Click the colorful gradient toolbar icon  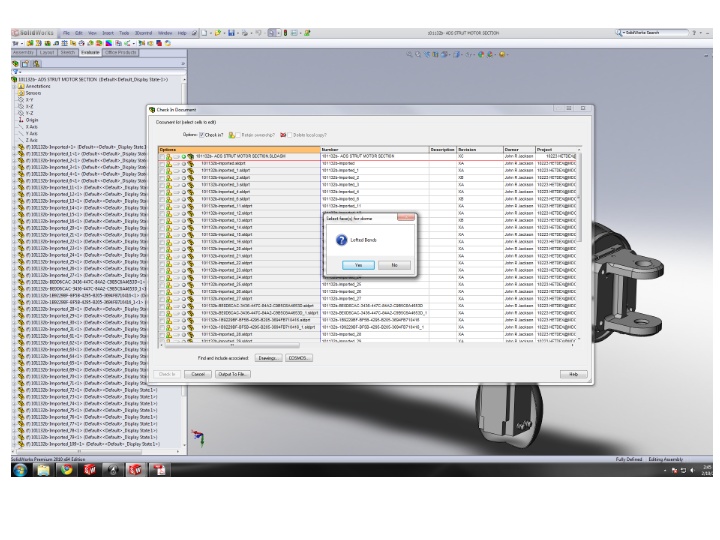click(109, 43)
